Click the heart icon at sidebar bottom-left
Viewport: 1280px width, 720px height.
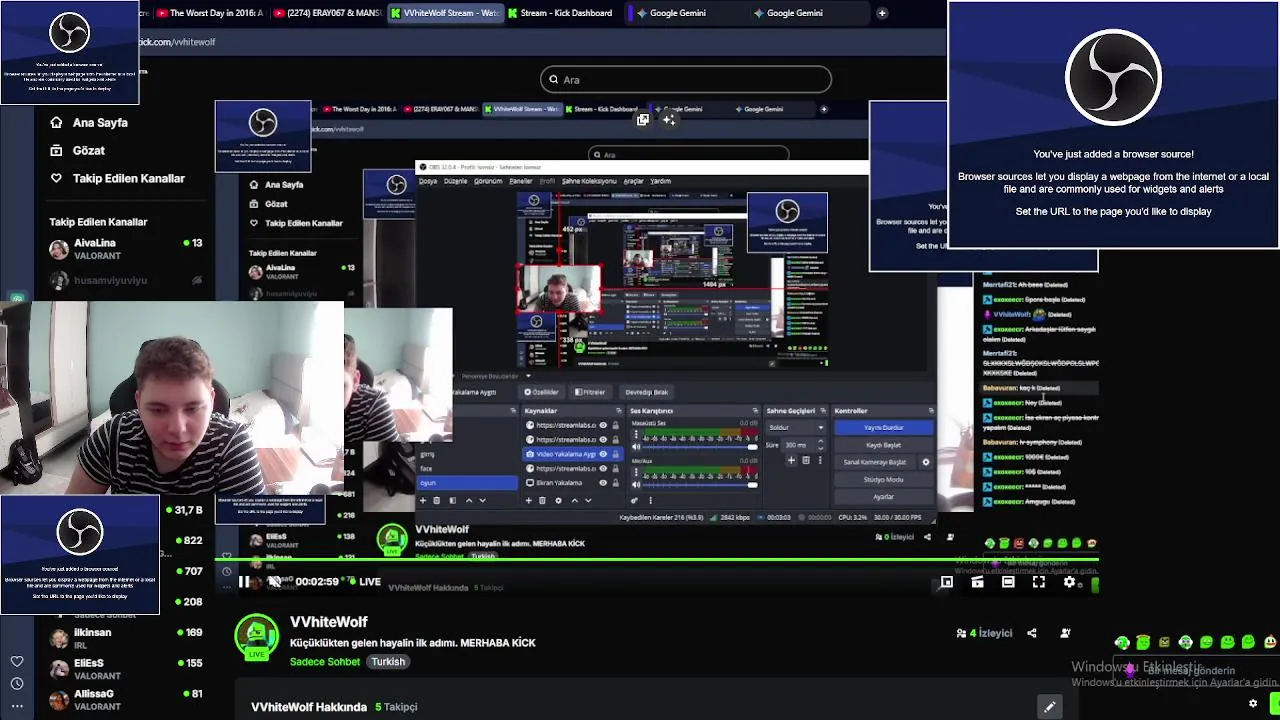(17, 661)
